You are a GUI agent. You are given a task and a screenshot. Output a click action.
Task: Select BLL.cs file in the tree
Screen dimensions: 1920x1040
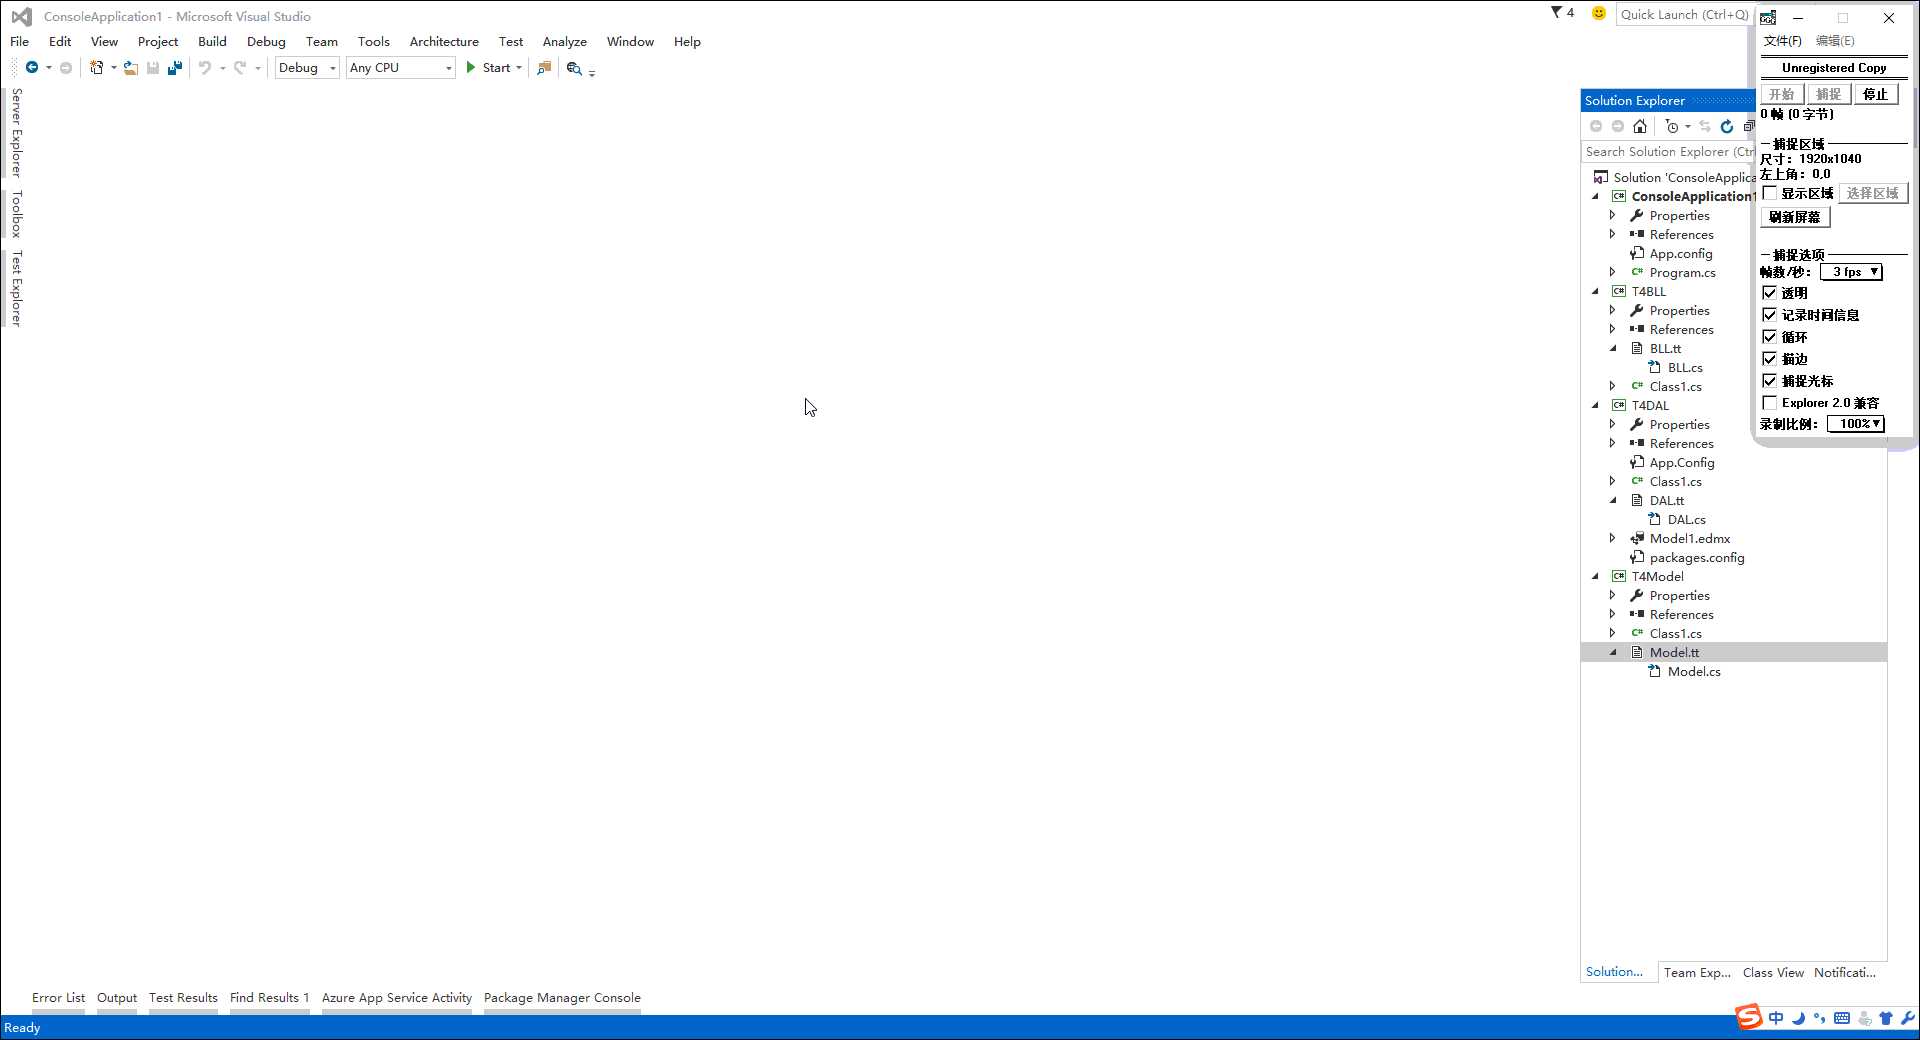(x=1685, y=368)
